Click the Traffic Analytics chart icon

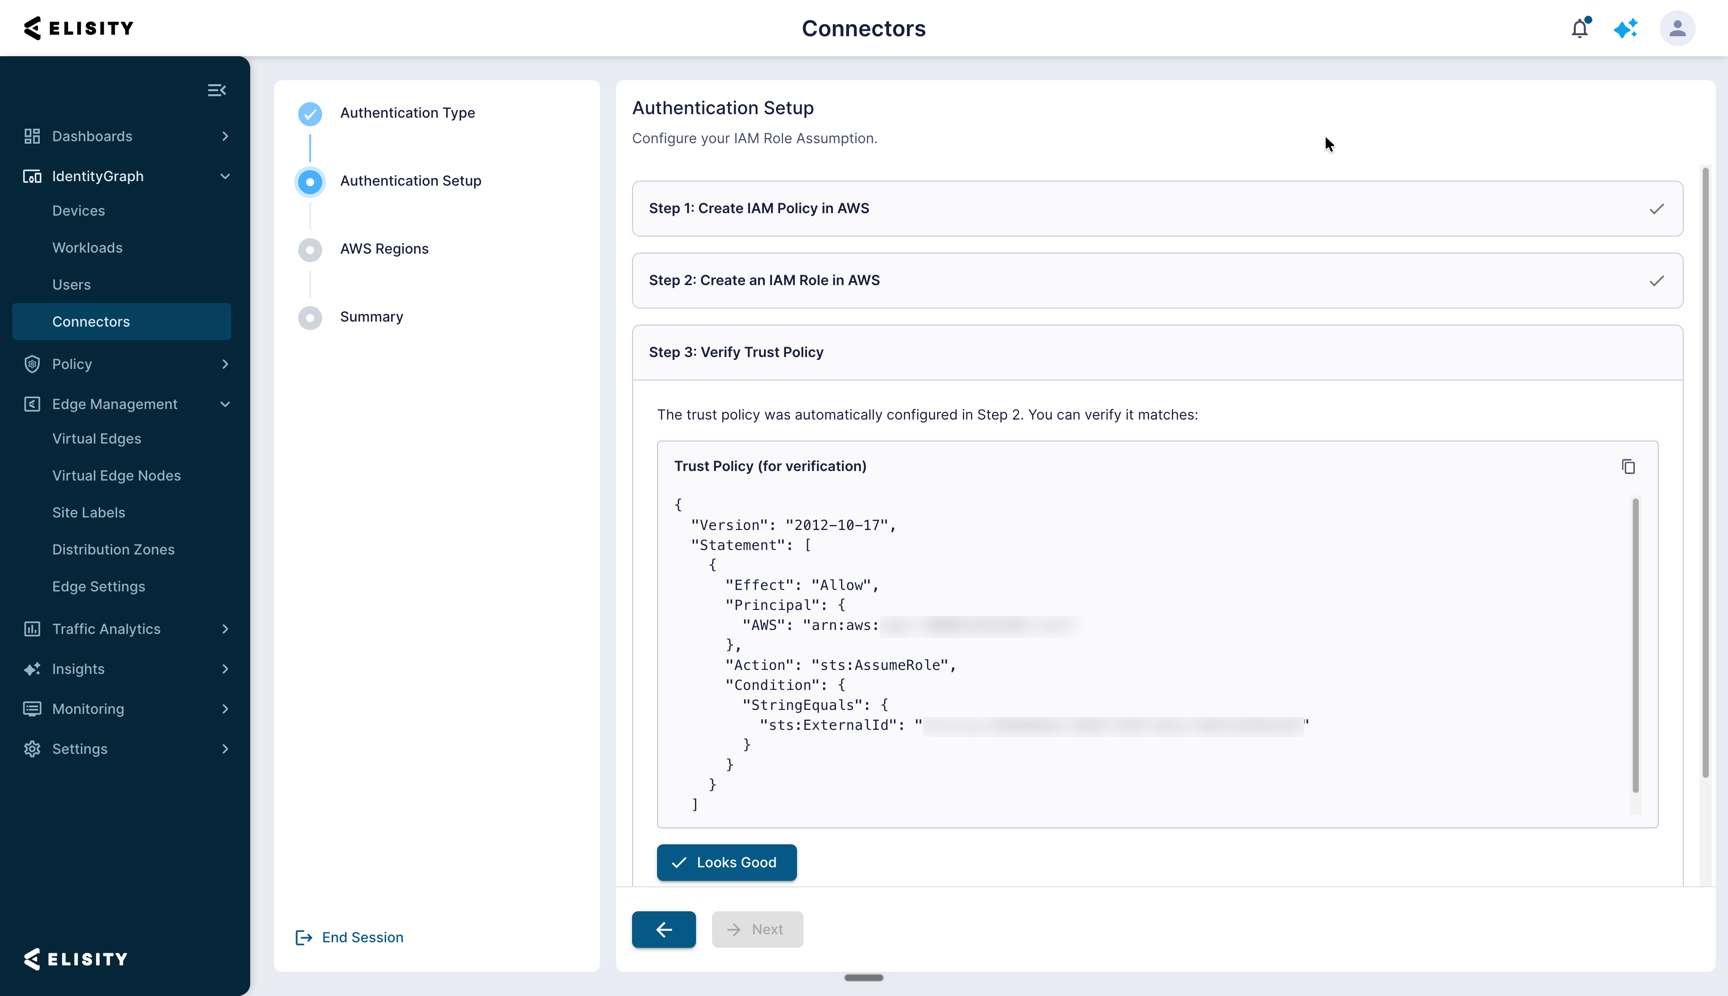click(x=32, y=629)
